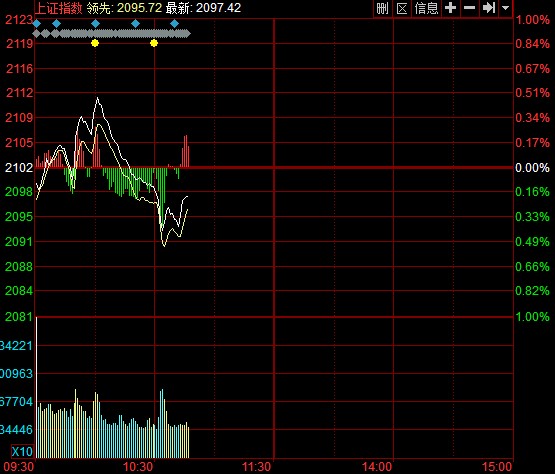Click the 11:30 time label
The height and width of the screenshot is (474, 555).
tap(256, 467)
